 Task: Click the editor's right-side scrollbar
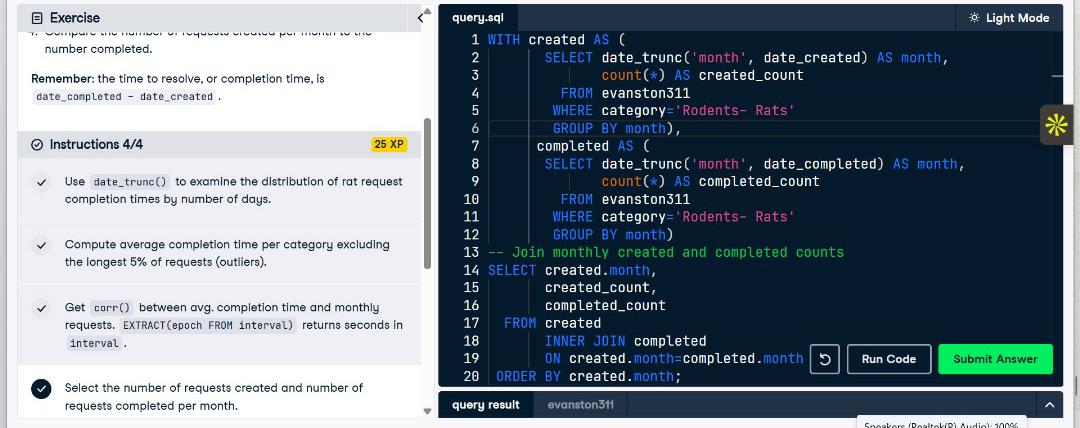coord(1058,207)
